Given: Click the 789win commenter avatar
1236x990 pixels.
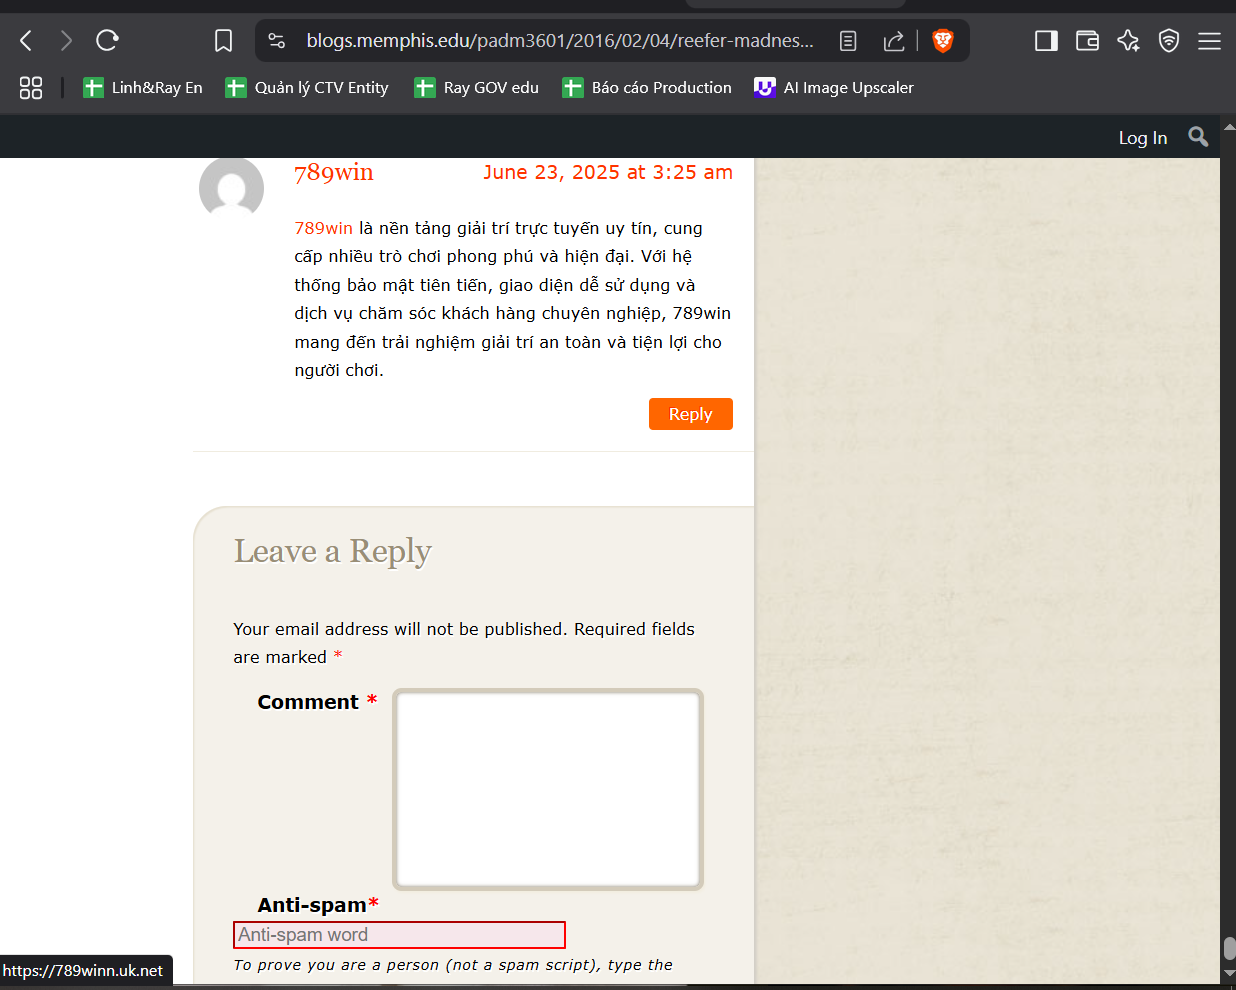Looking at the screenshot, I should click(231, 188).
